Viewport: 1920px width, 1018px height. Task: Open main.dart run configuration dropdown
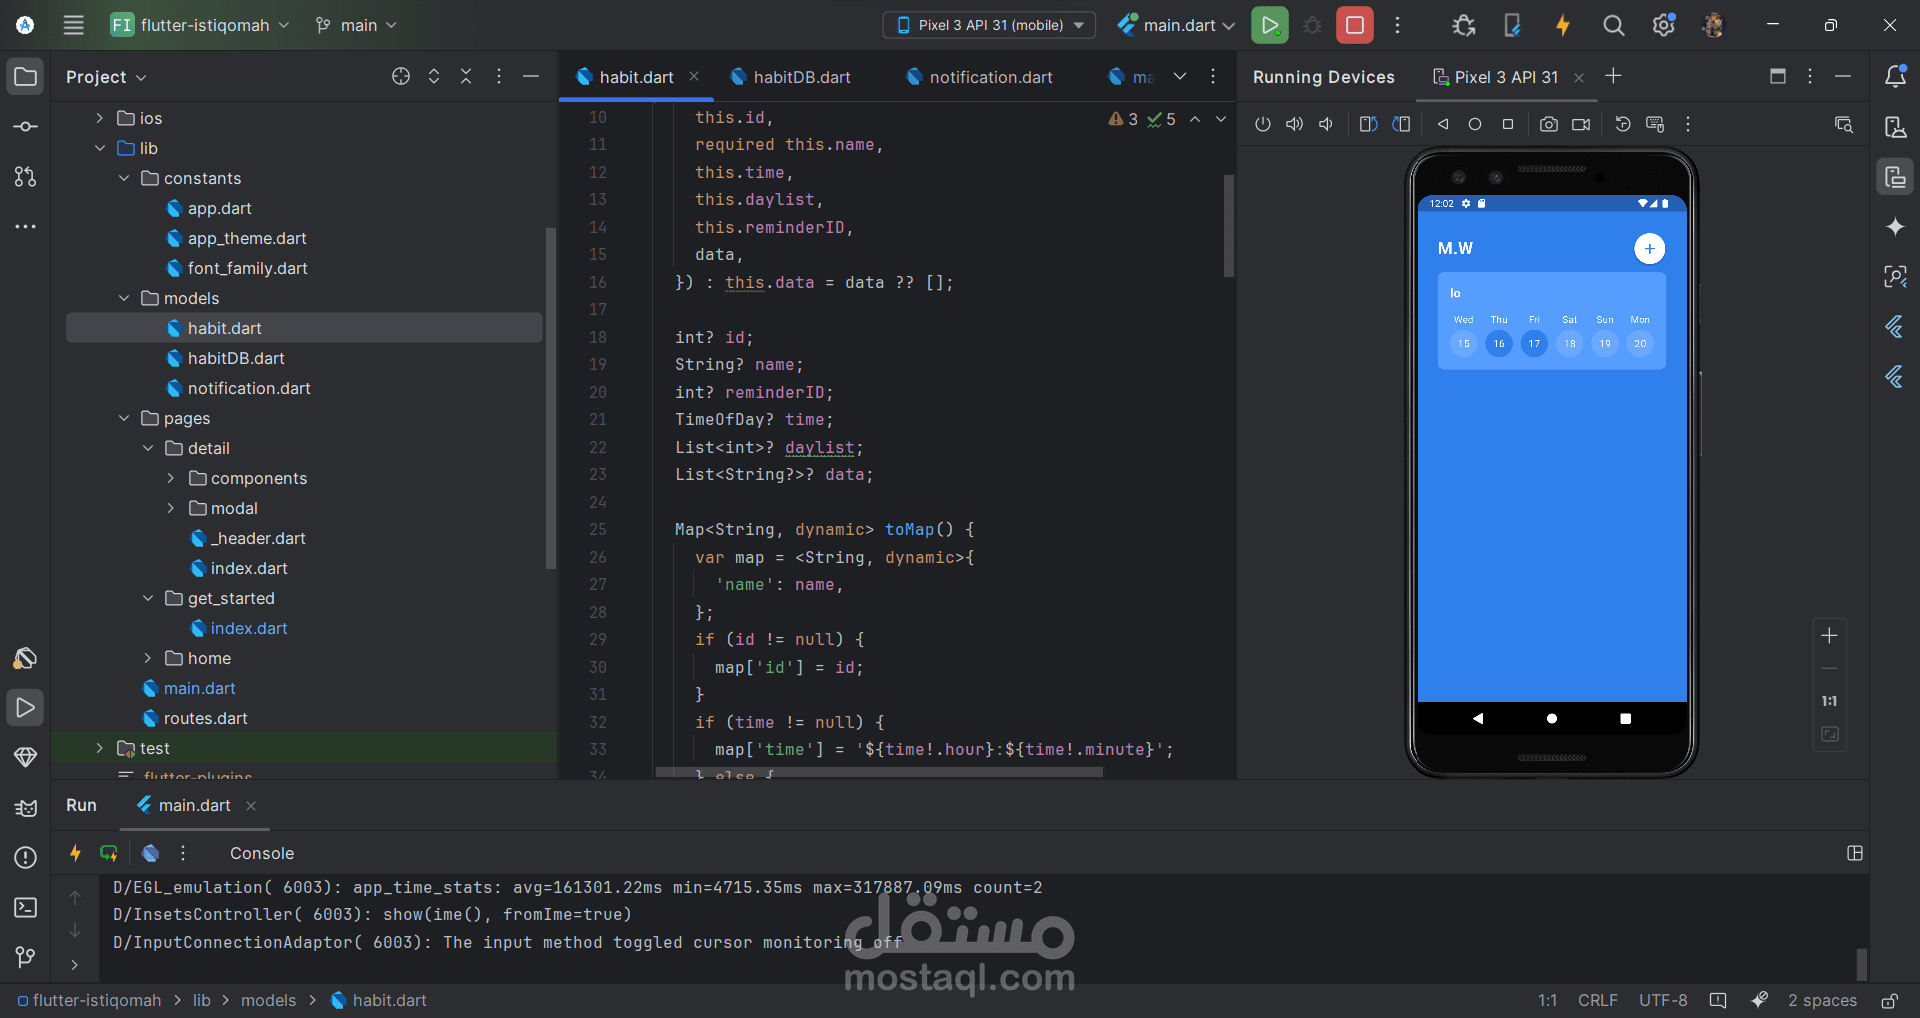click(1176, 25)
